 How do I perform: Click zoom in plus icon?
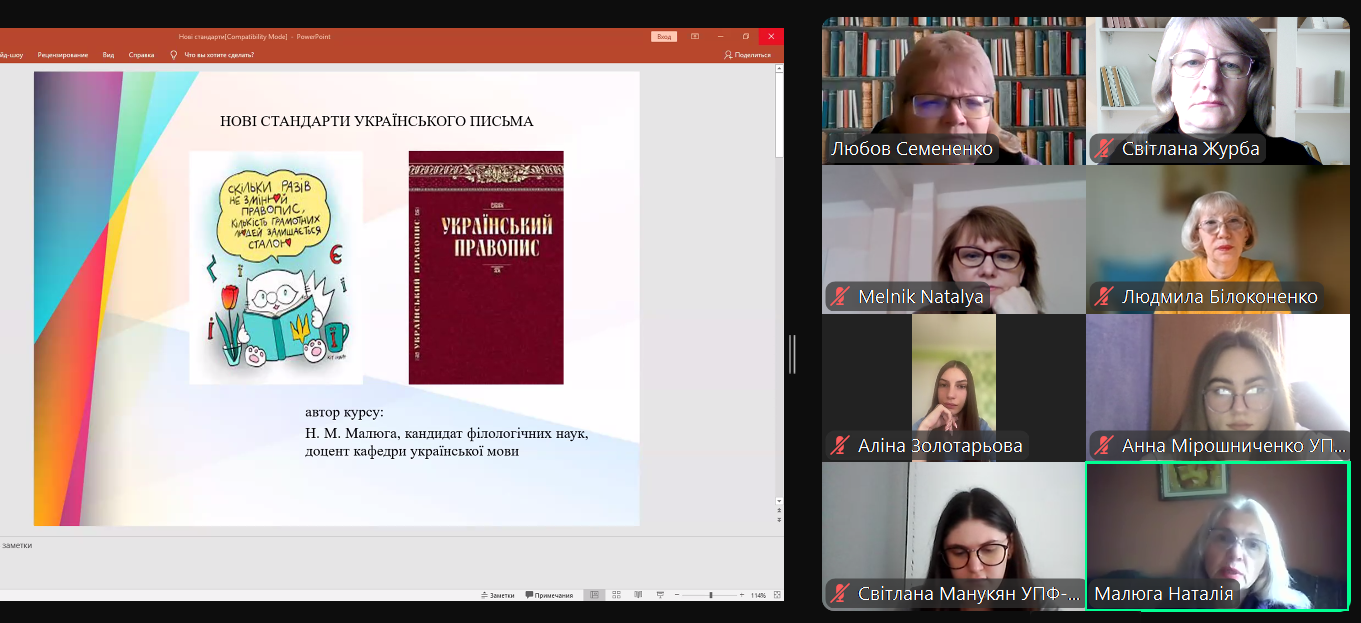742,595
